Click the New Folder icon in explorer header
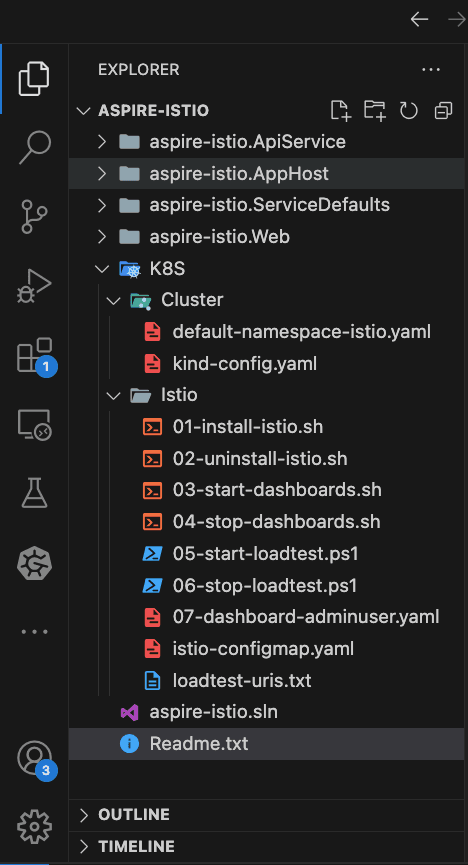468x865 pixels. pos(375,110)
